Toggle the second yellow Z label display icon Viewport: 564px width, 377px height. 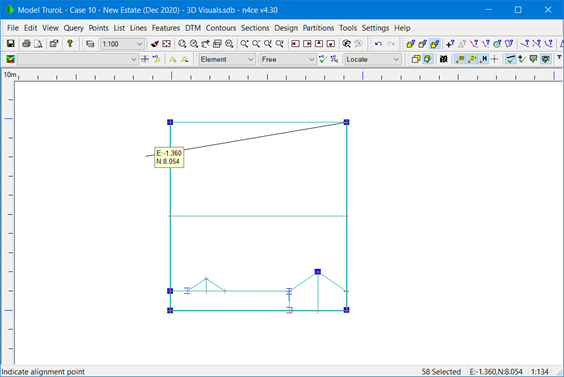pos(472,59)
